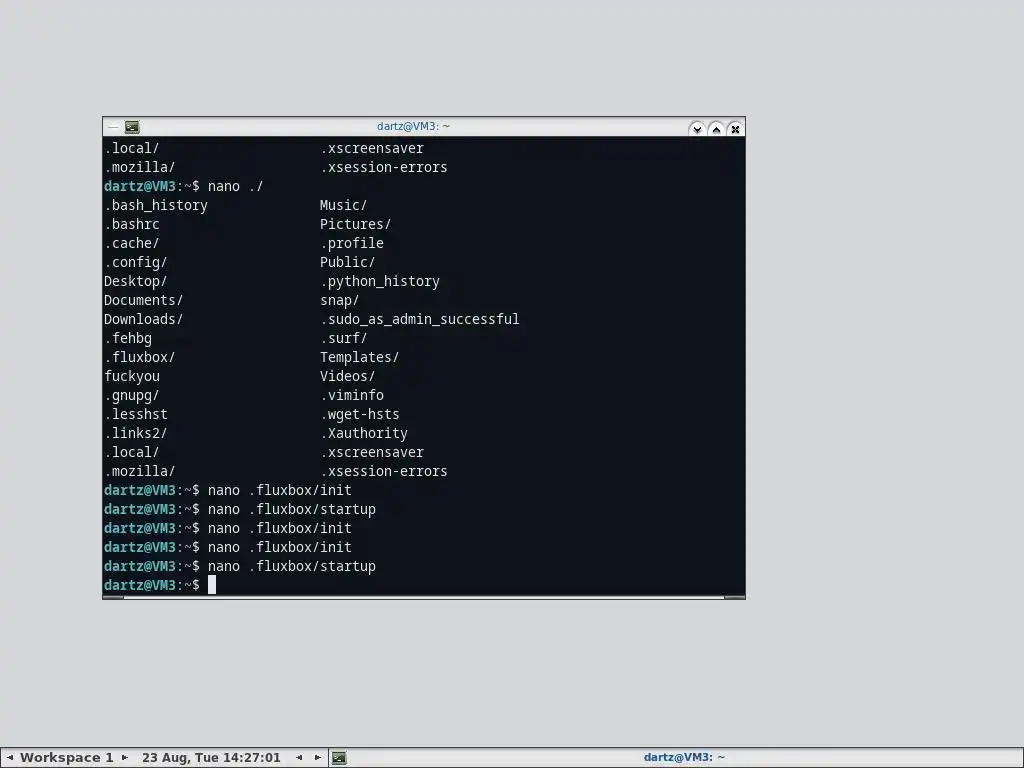
Task: Click the .lesshst entry
Action: (136, 414)
